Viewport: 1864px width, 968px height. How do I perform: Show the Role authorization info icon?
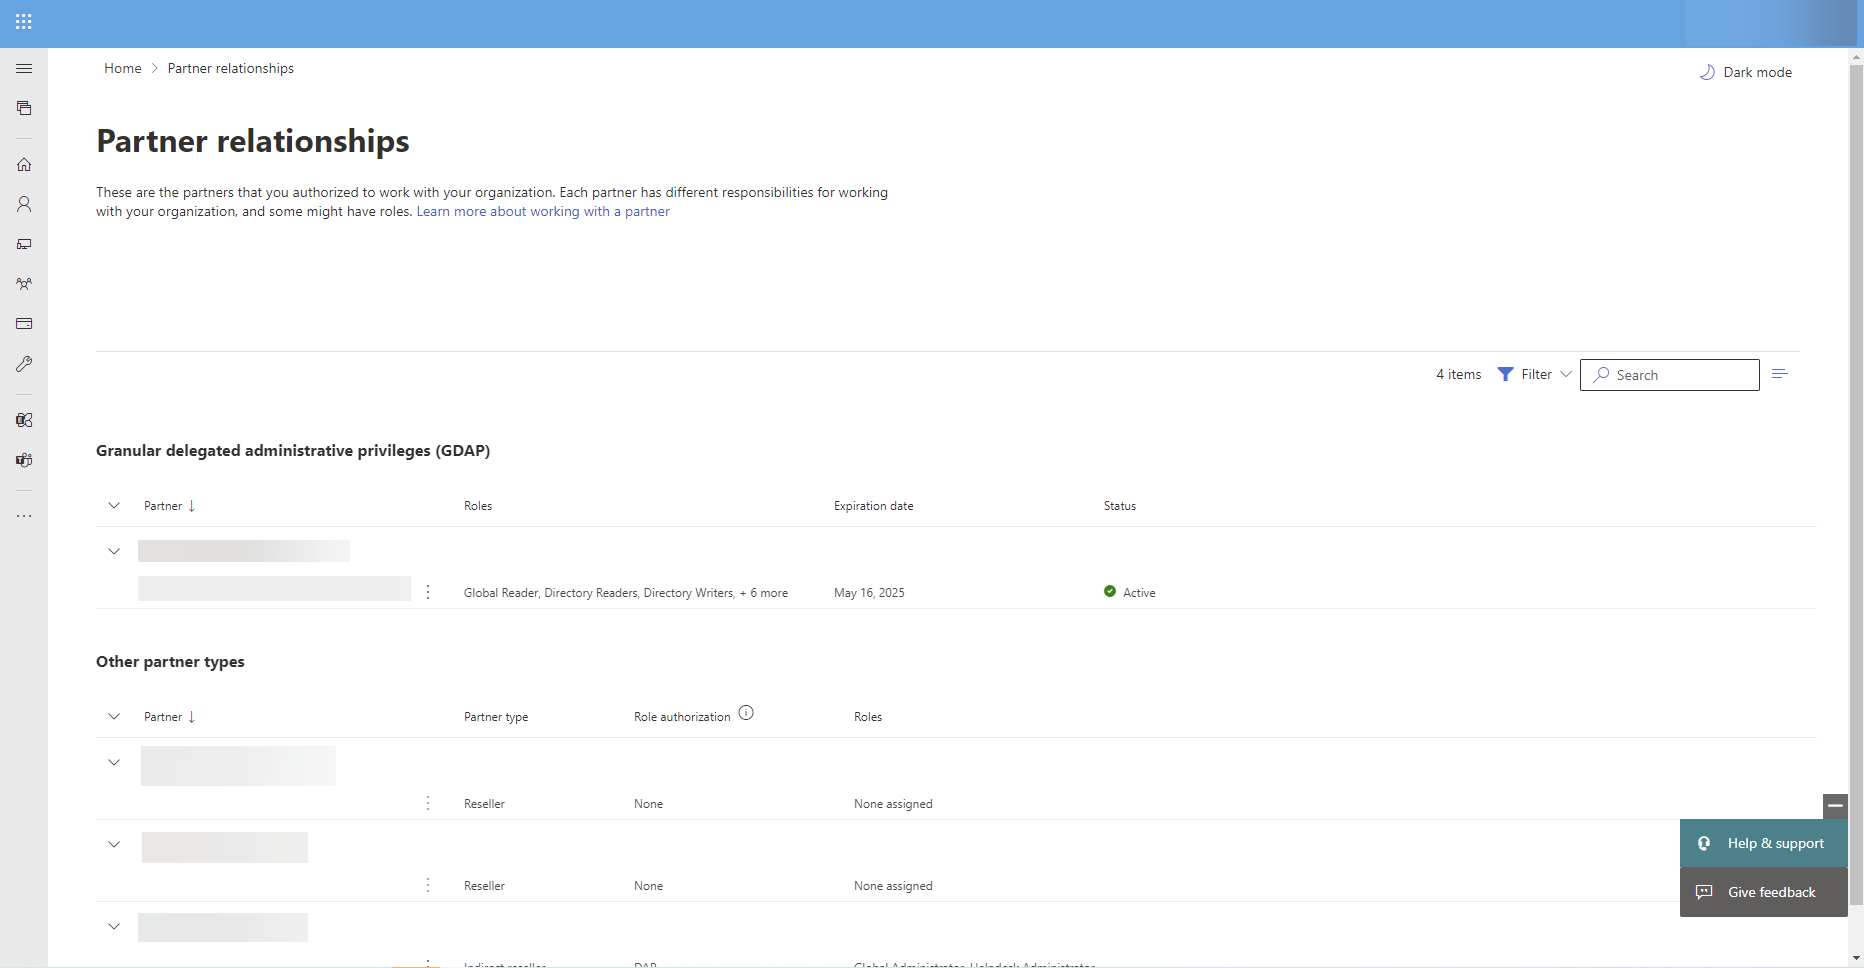pos(746,713)
